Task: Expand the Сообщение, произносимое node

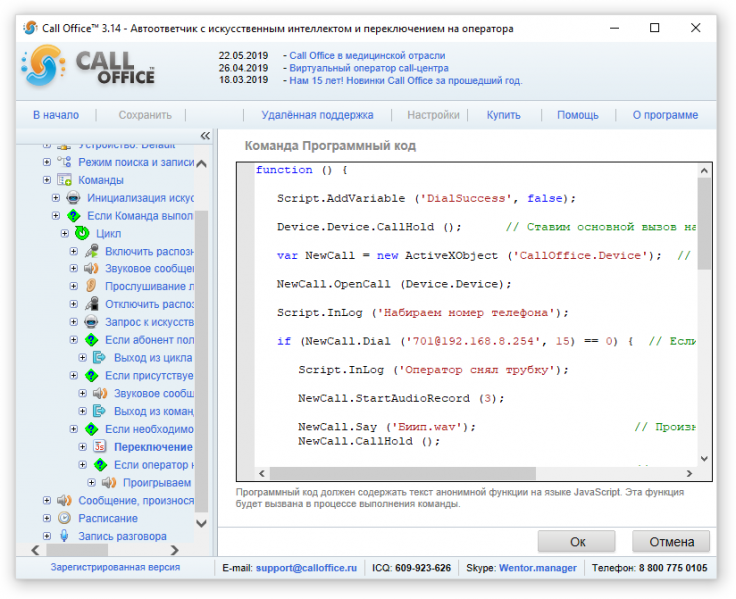Action: 46,500
